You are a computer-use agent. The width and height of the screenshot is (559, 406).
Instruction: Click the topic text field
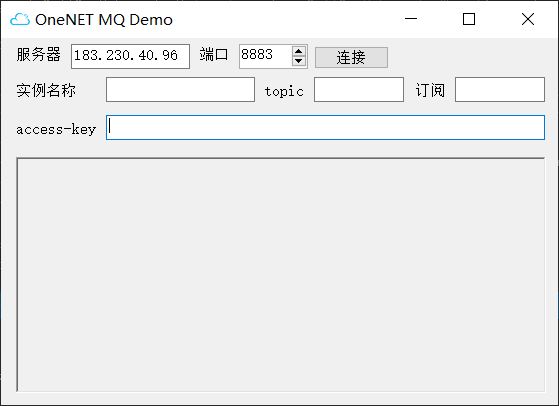tap(359, 89)
